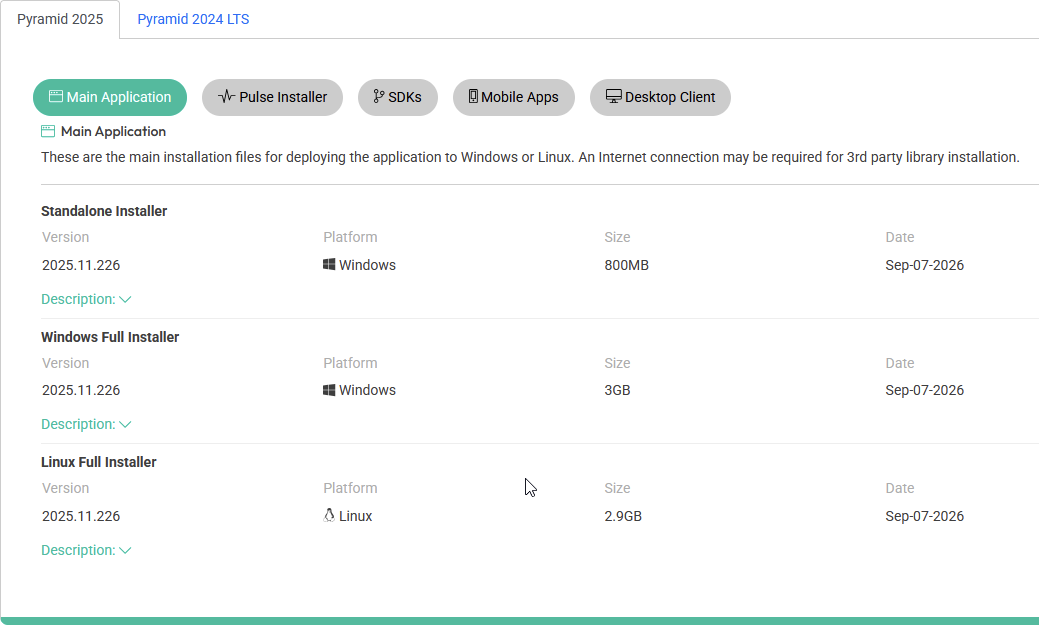Click the Standalone Installer version 2025.11.226
The image size is (1039, 626).
tap(81, 265)
